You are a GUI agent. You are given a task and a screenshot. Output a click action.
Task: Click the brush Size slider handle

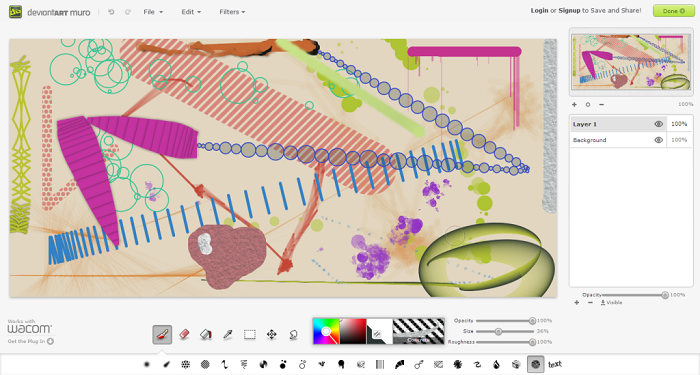pyautogui.click(x=498, y=331)
